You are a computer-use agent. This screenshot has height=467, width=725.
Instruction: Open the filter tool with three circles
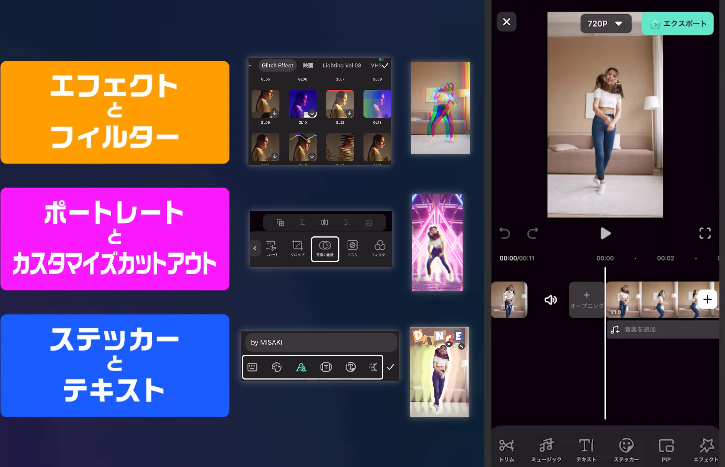pos(380,248)
